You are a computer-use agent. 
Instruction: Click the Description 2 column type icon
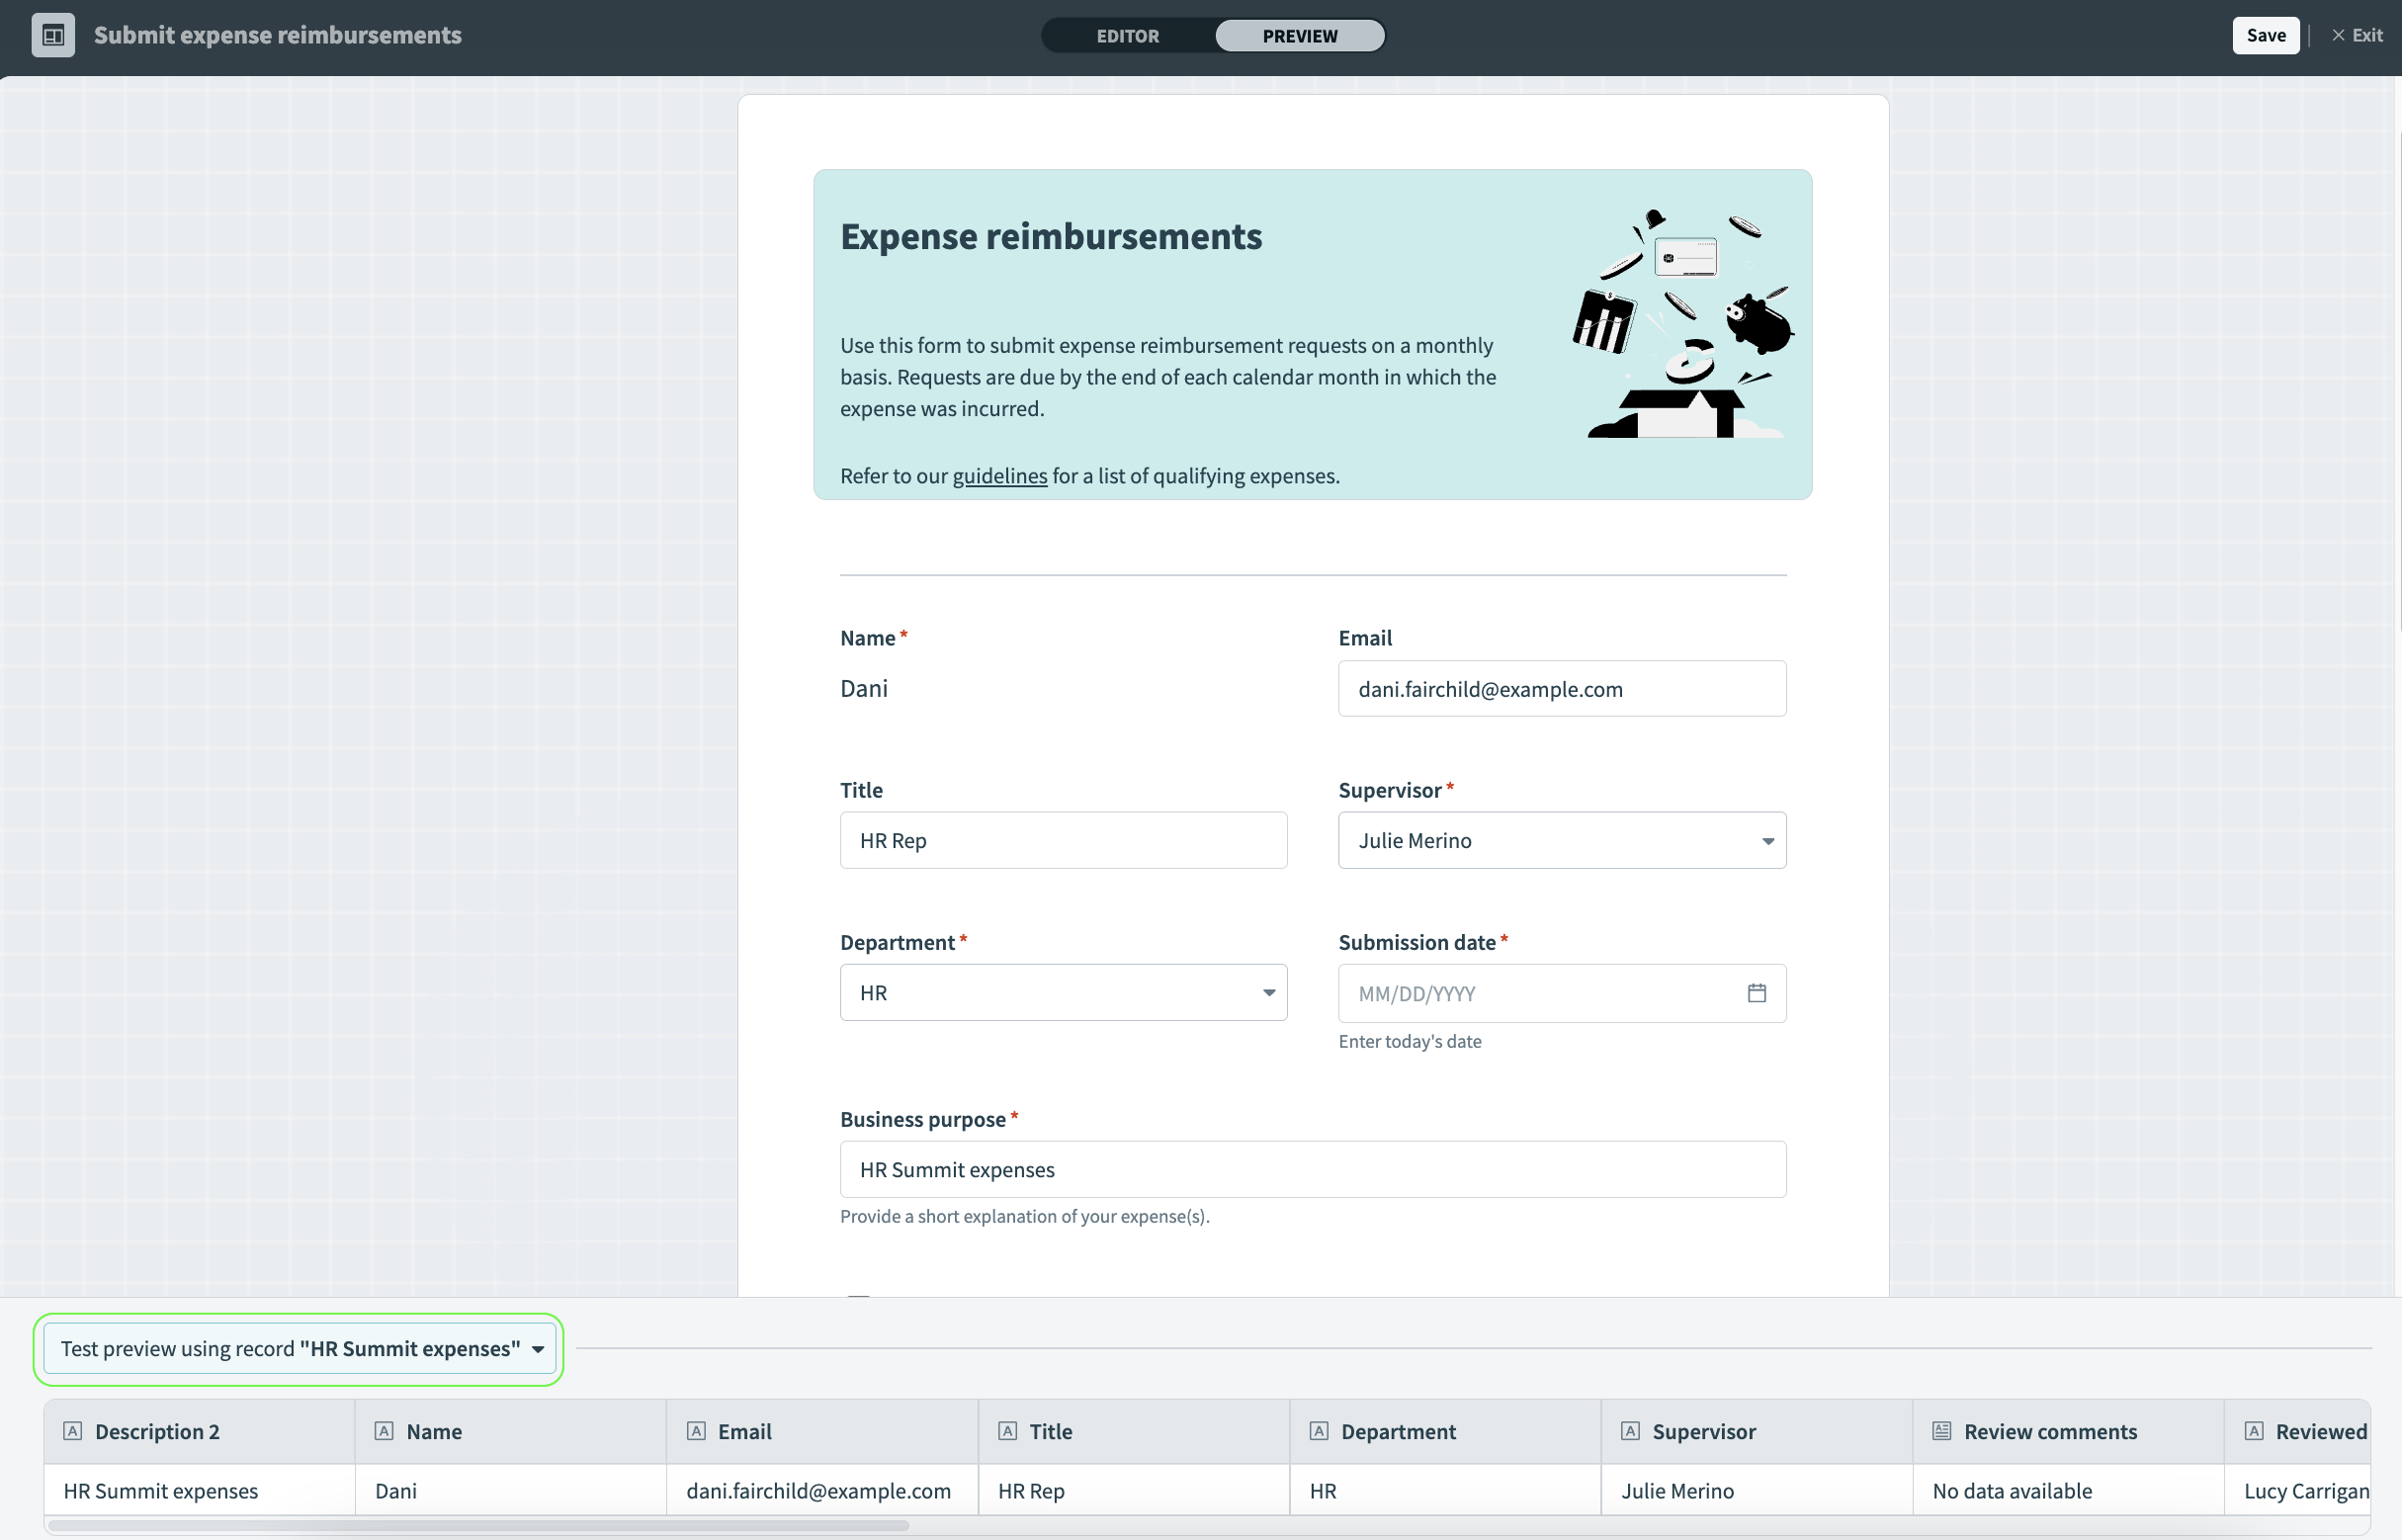73,1431
